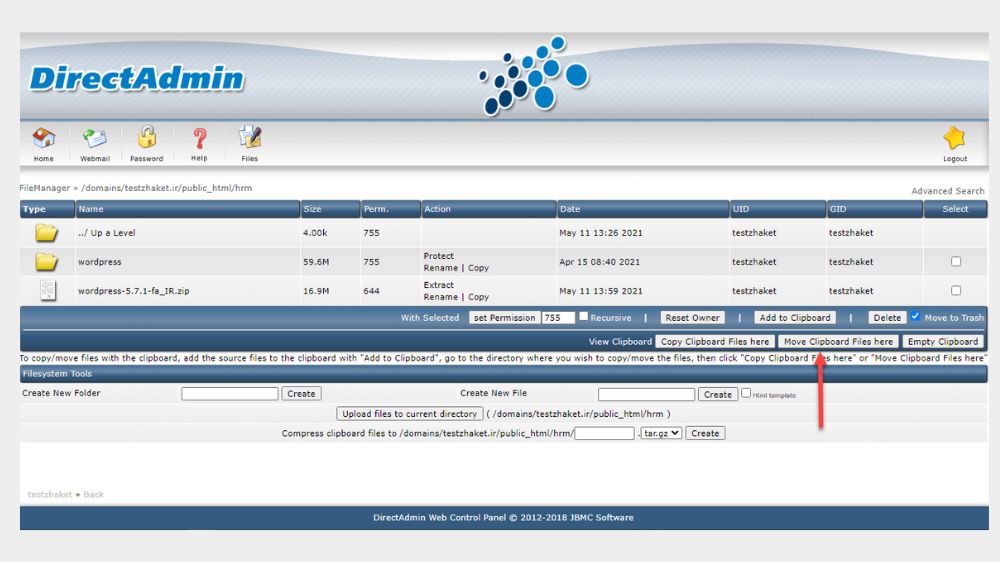Uncheck the Move to Trash checkbox
The width and height of the screenshot is (1000, 562).
pyautogui.click(x=915, y=316)
